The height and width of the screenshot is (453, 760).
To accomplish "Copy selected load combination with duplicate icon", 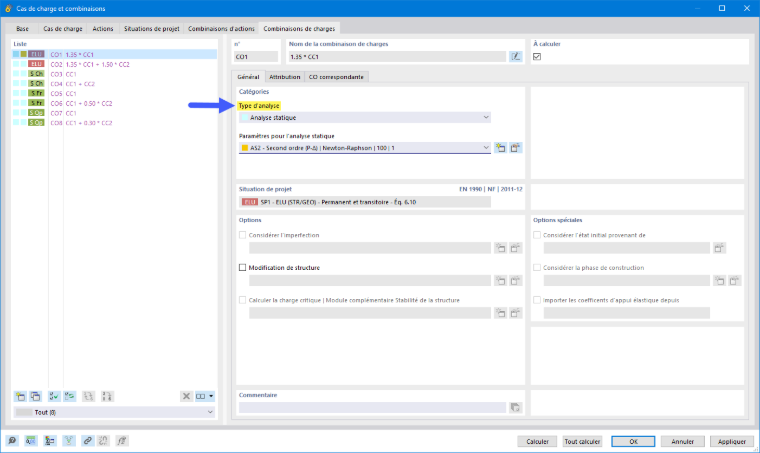I will point(35,396).
